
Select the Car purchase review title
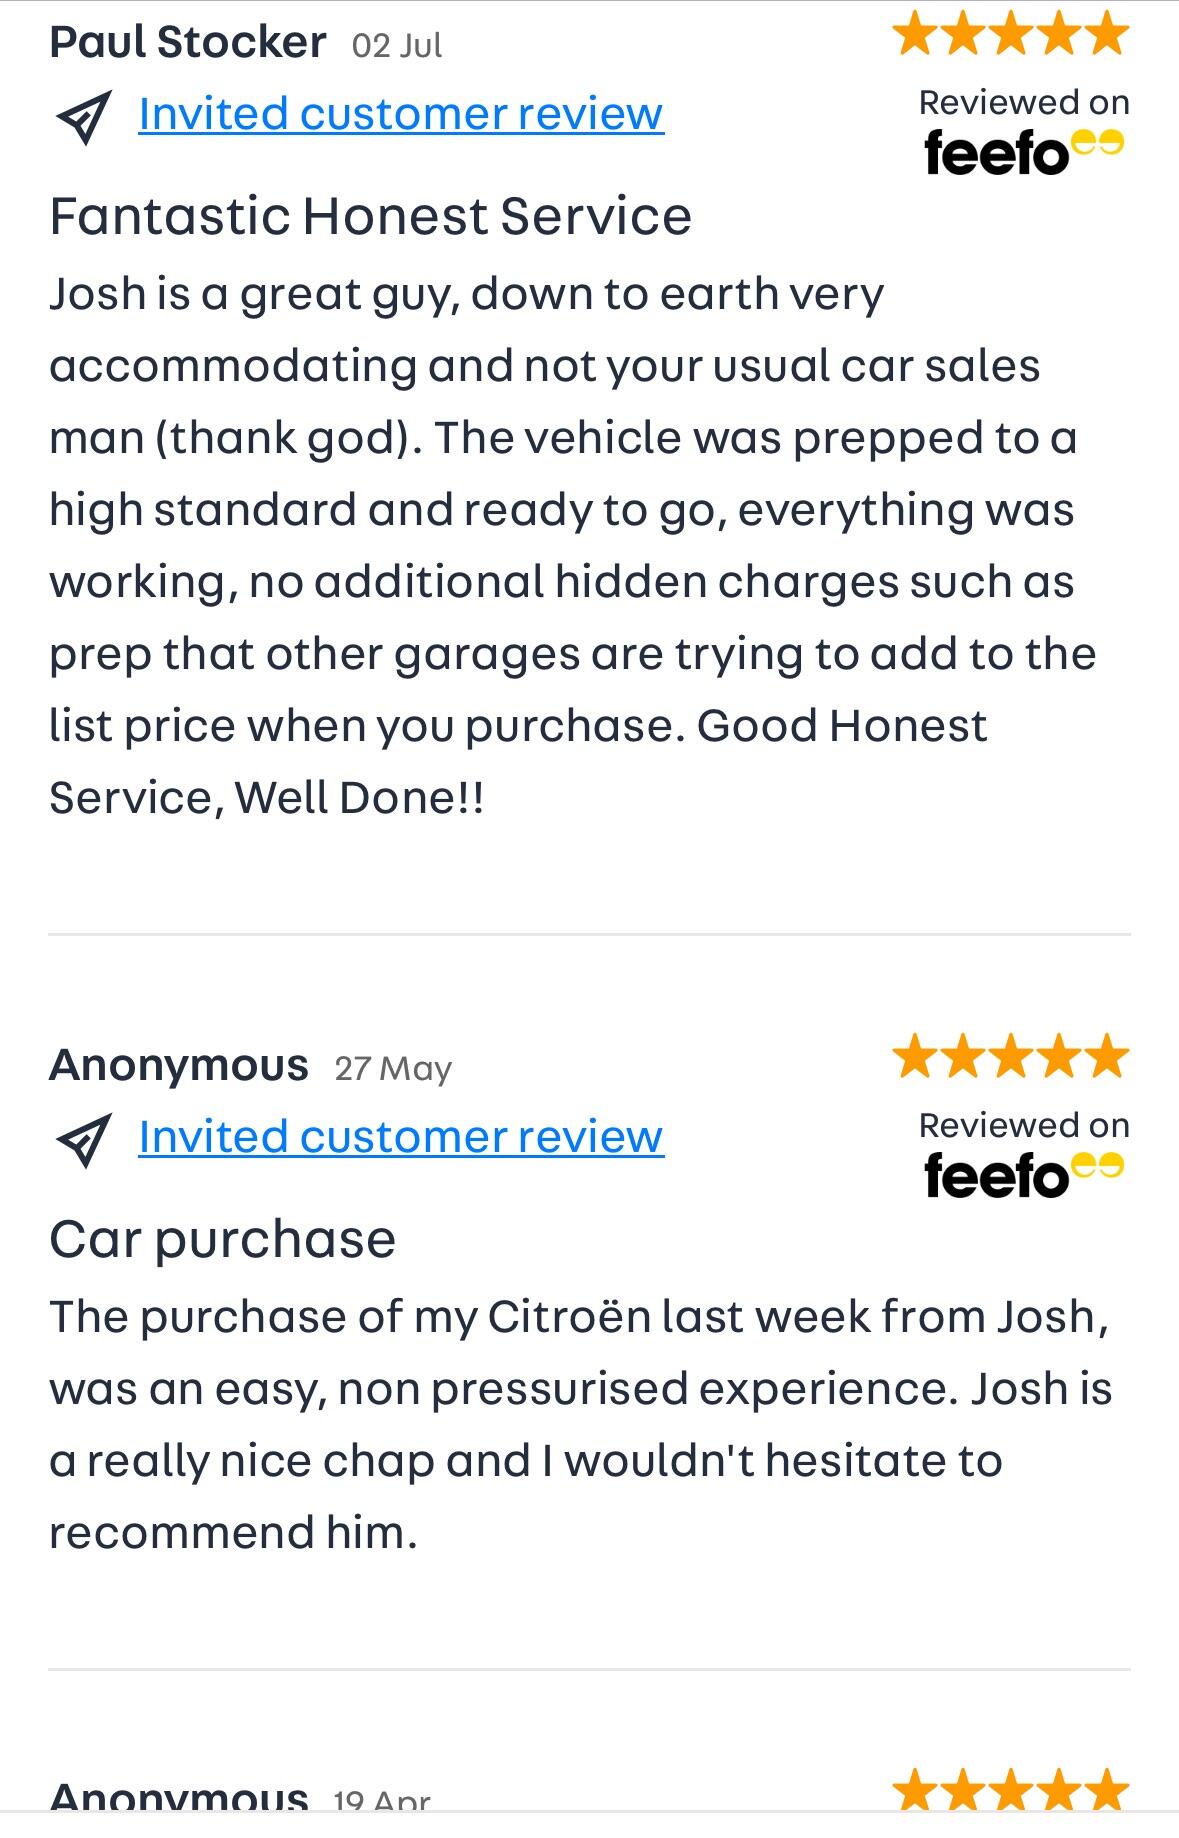222,1239
